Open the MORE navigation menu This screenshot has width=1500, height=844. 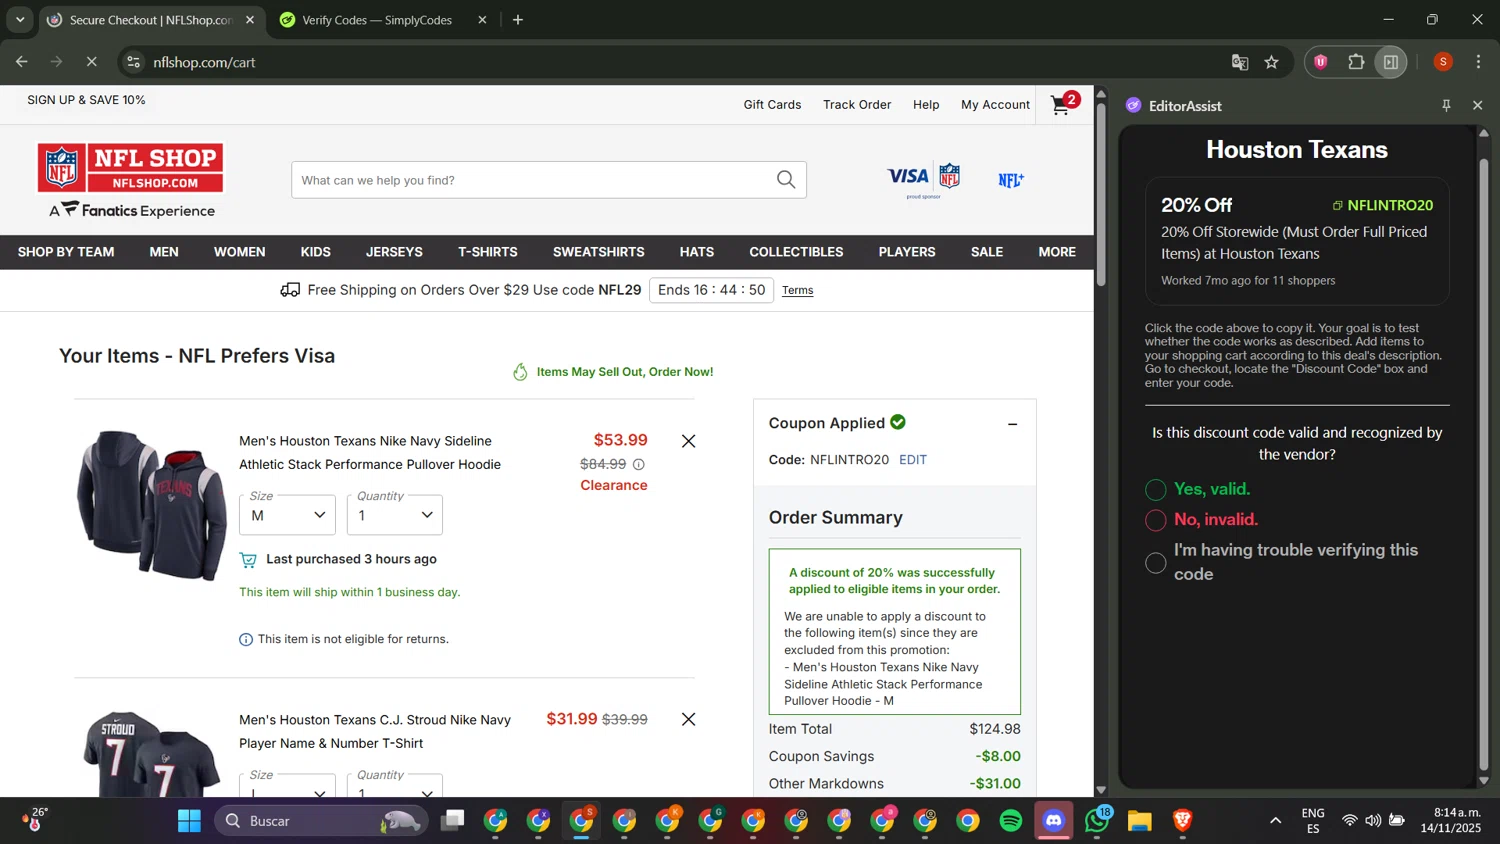1057,252
